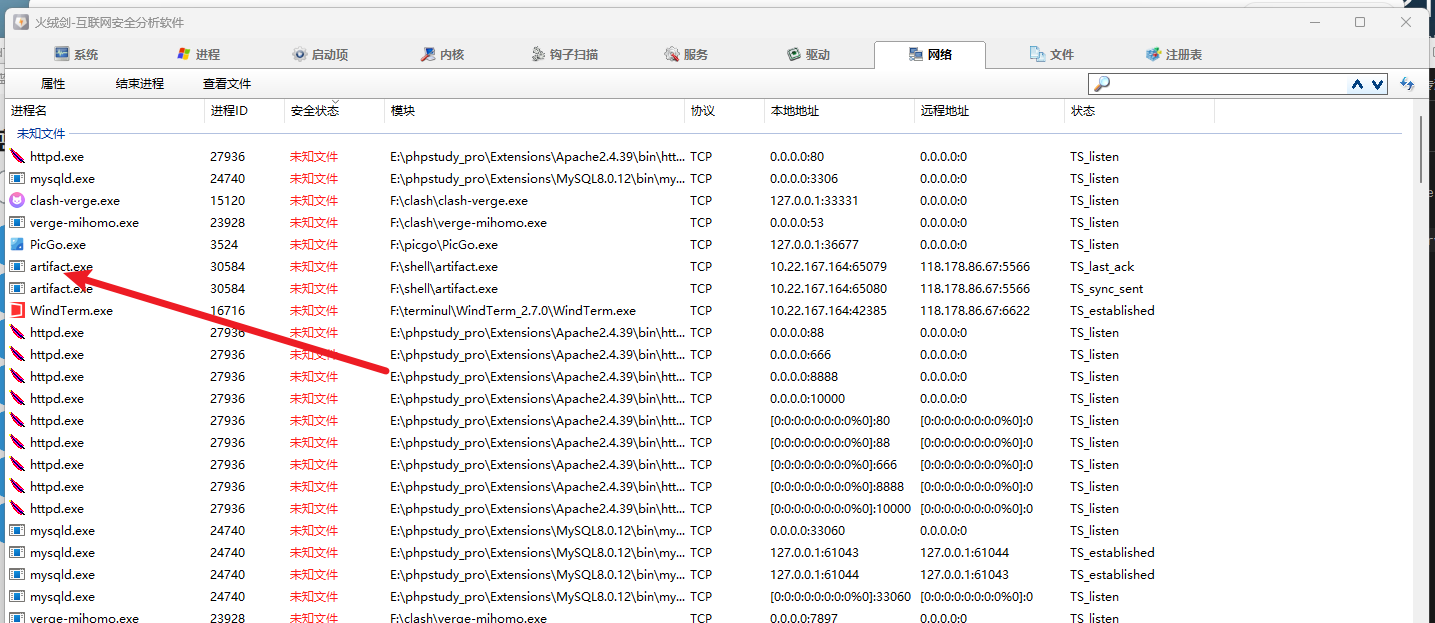Viewport: 1435px width, 623px height.
Task: Sort by the 安全状态 column header
Action: click(x=315, y=111)
